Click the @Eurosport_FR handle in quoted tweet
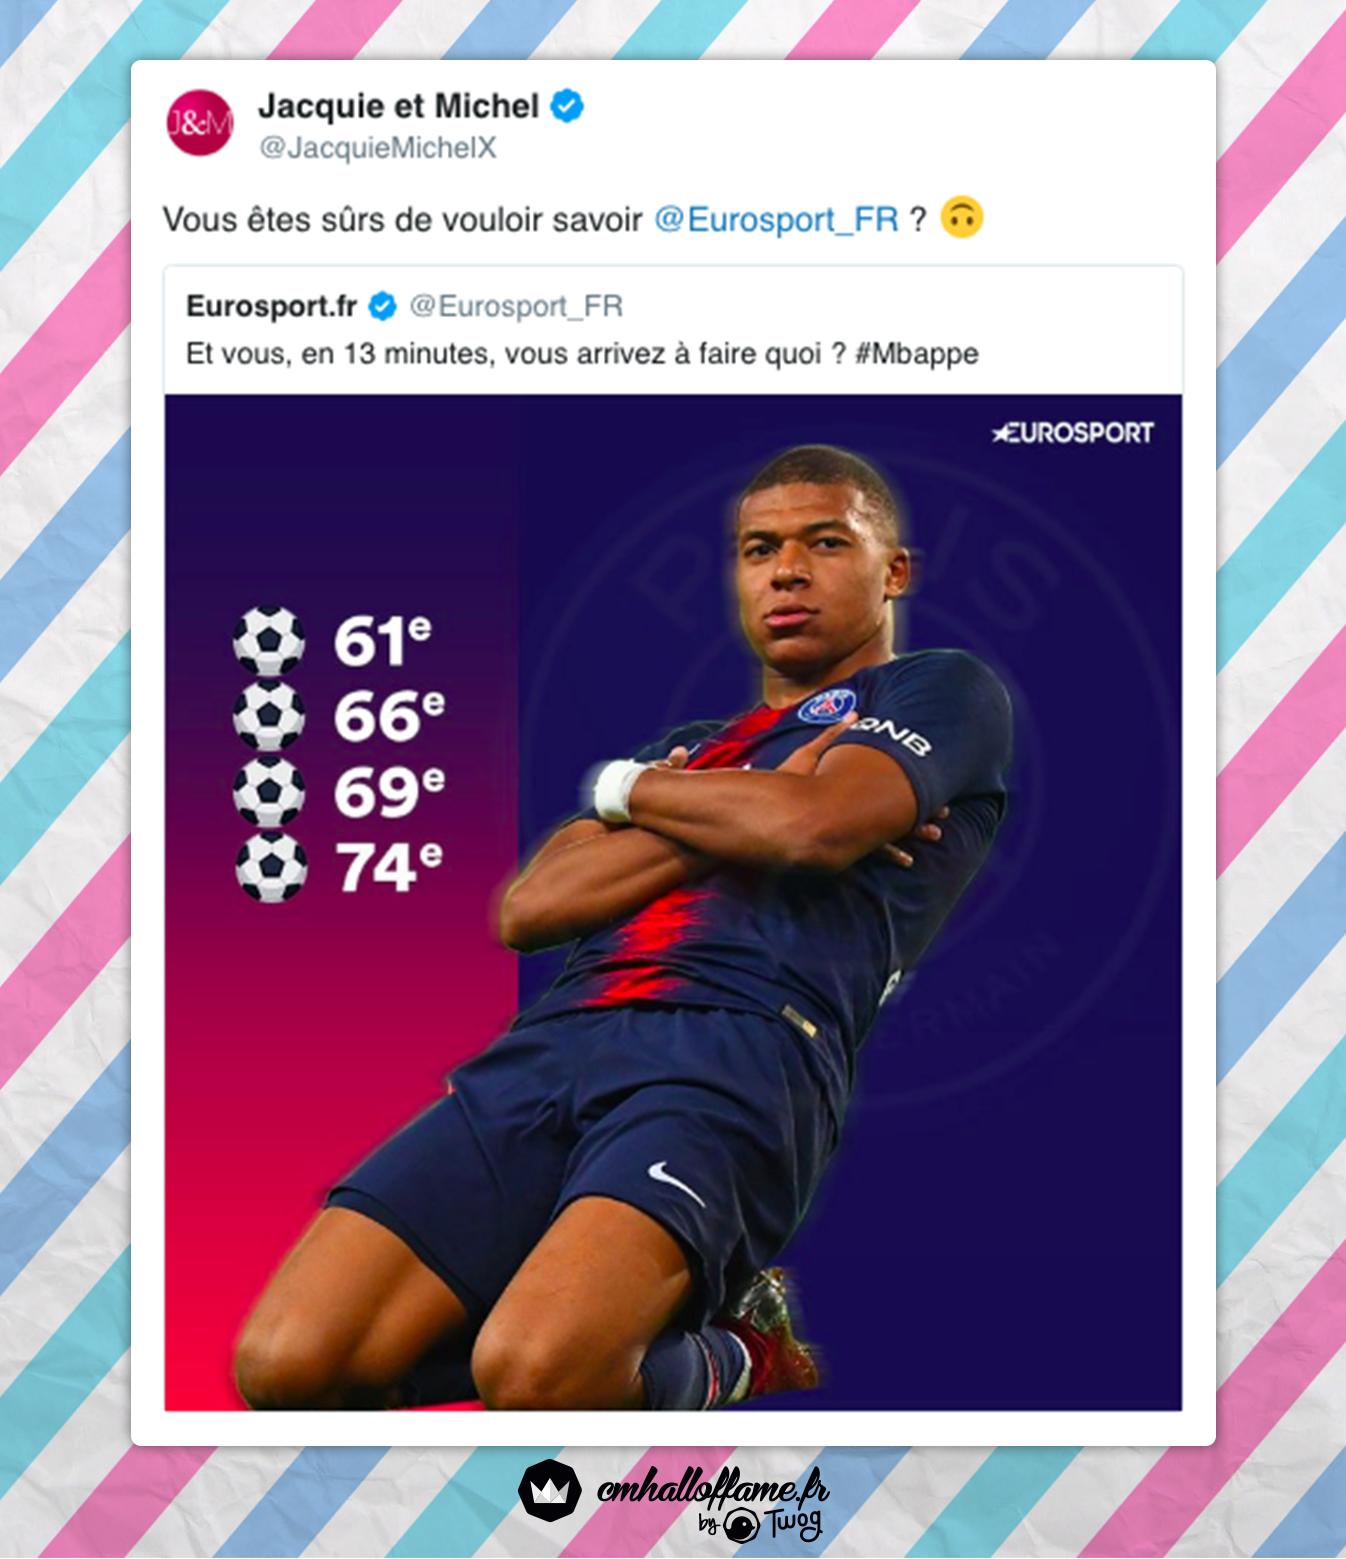Viewport: 1346px width, 1559px height. point(517,306)
